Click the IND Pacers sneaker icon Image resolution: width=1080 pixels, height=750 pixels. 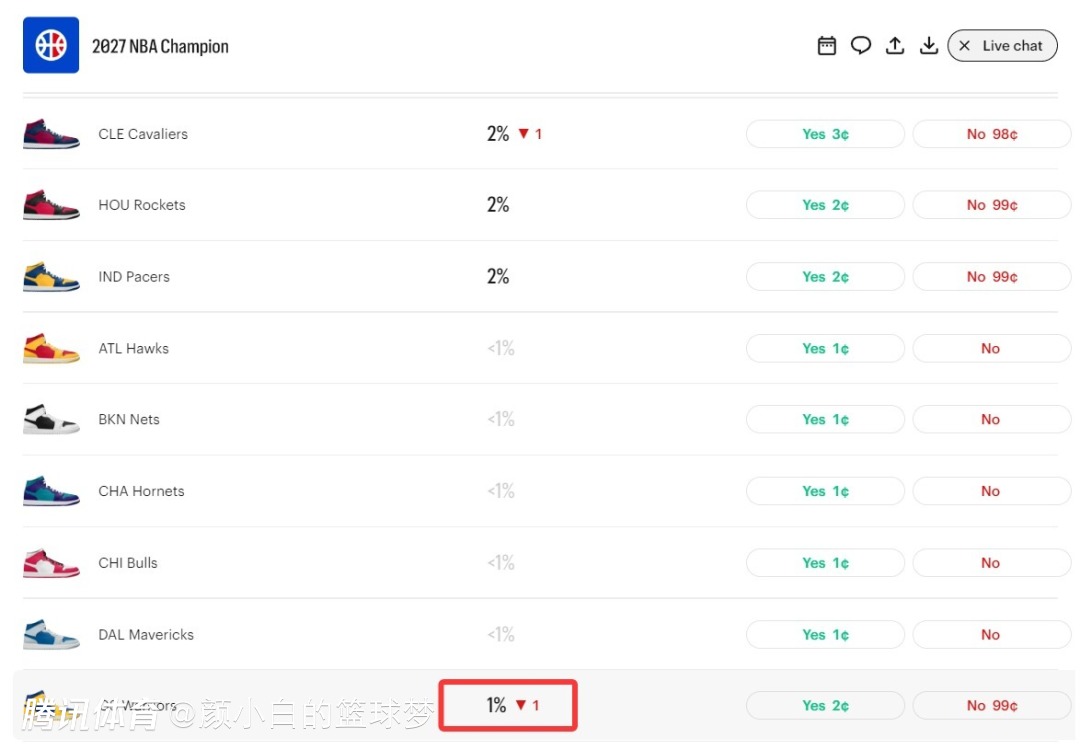[51, 276]
